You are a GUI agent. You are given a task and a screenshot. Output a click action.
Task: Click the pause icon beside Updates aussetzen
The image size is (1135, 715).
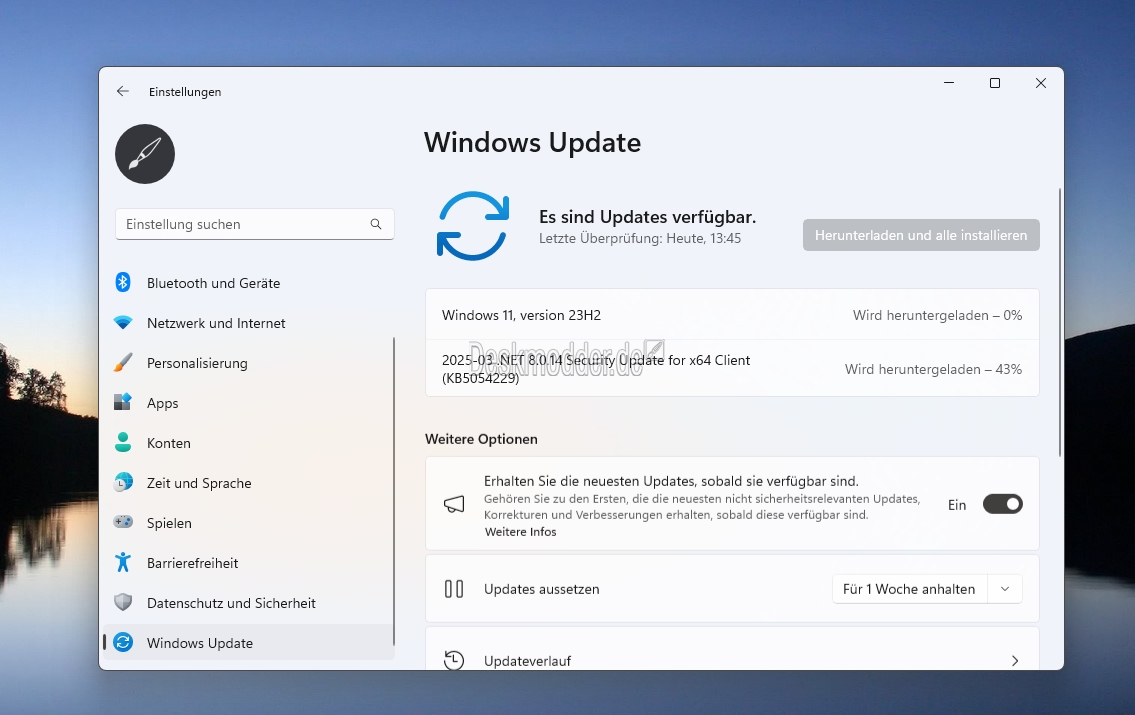(454, 589)
